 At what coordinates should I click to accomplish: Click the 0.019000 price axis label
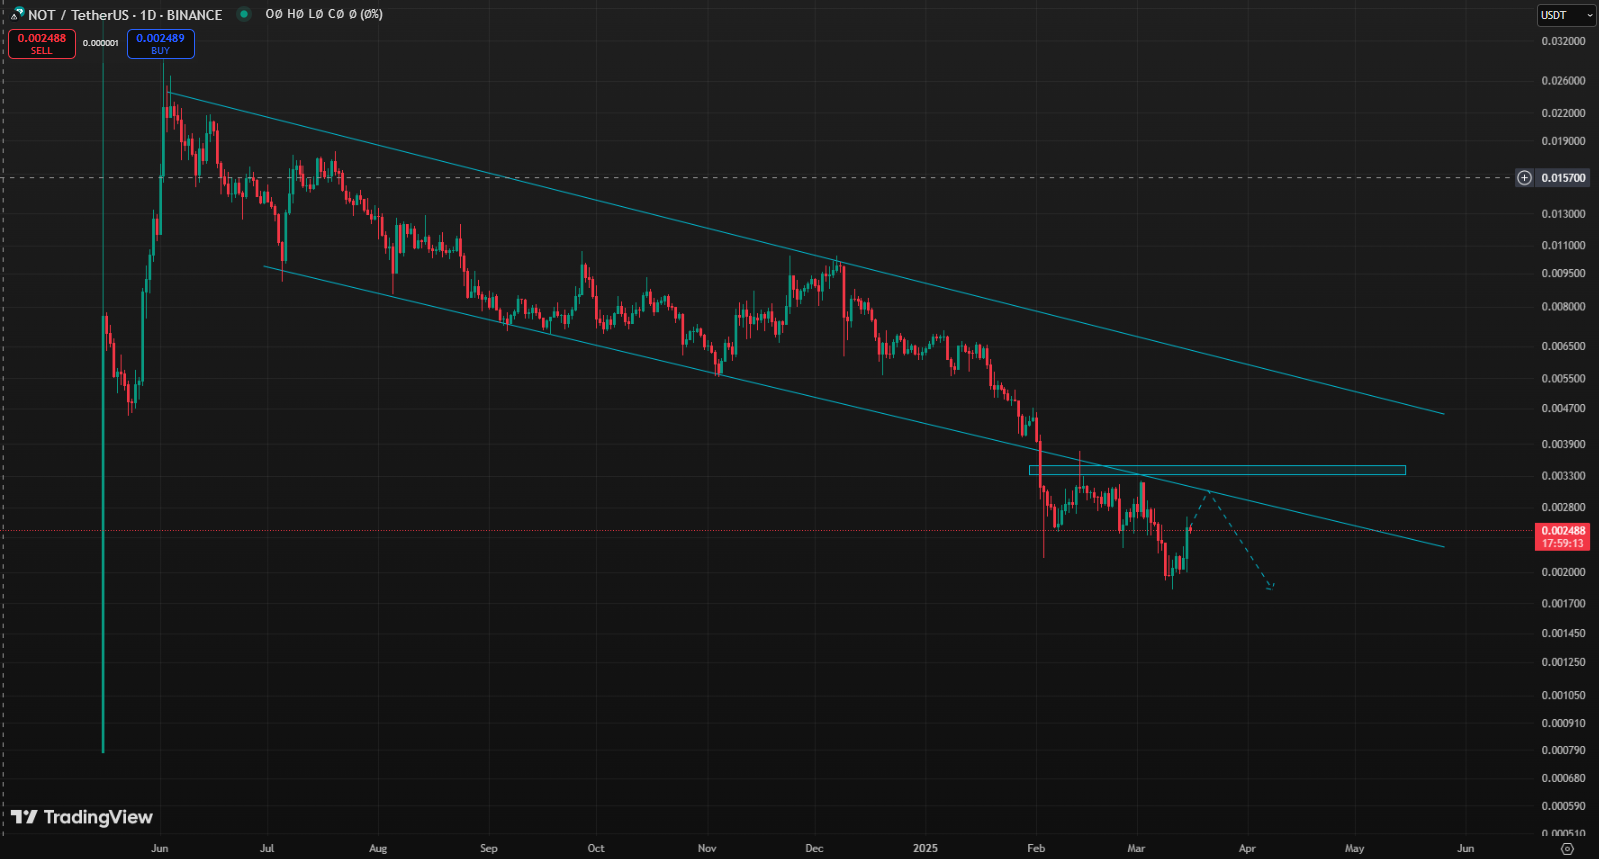tap(1563, 141)
